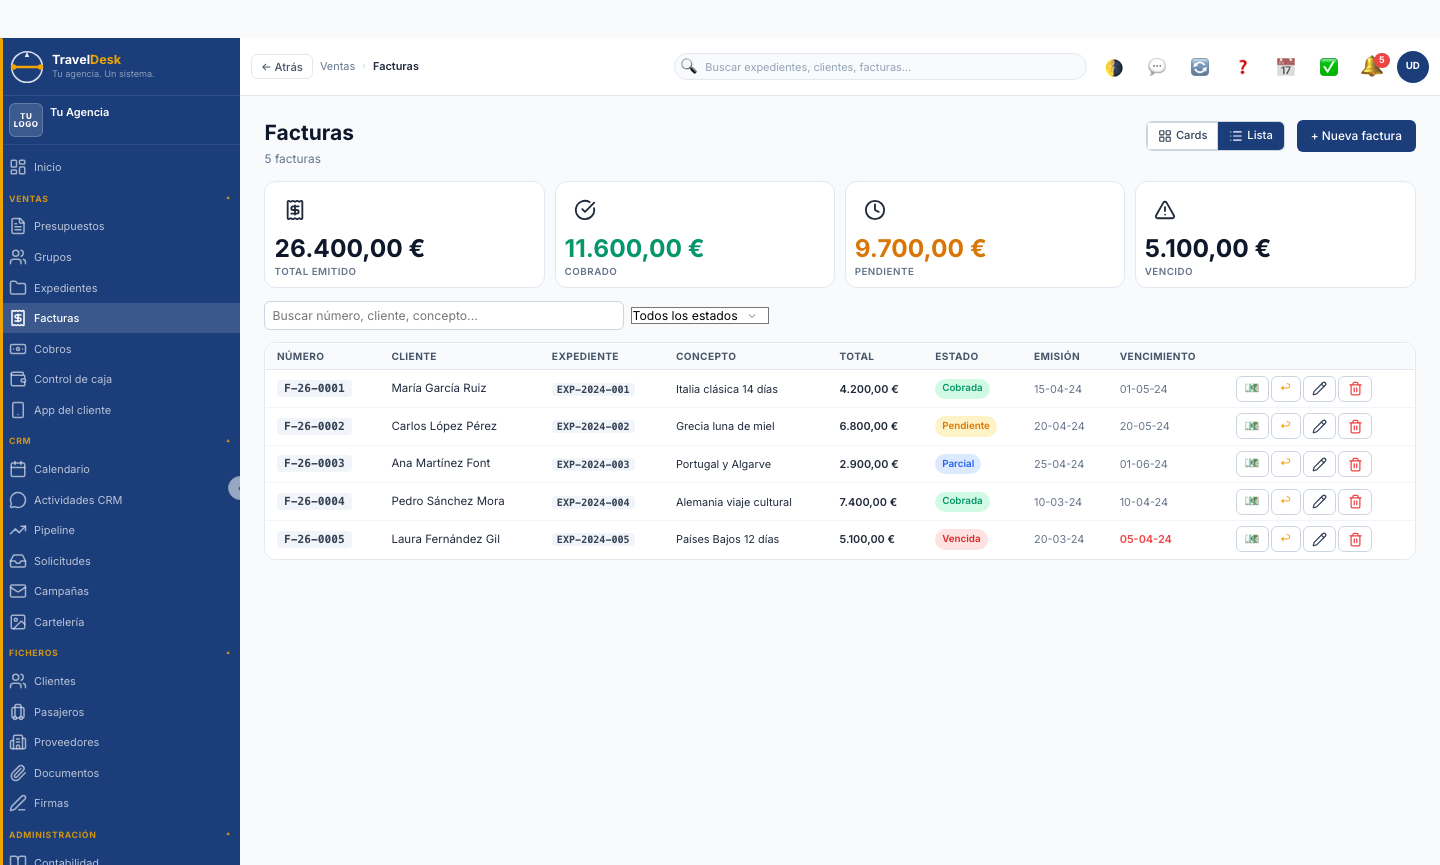The width and height of the screenshot is (1440, 865).
Task: Open Pipeline in the sidebar
Action: 120,530
